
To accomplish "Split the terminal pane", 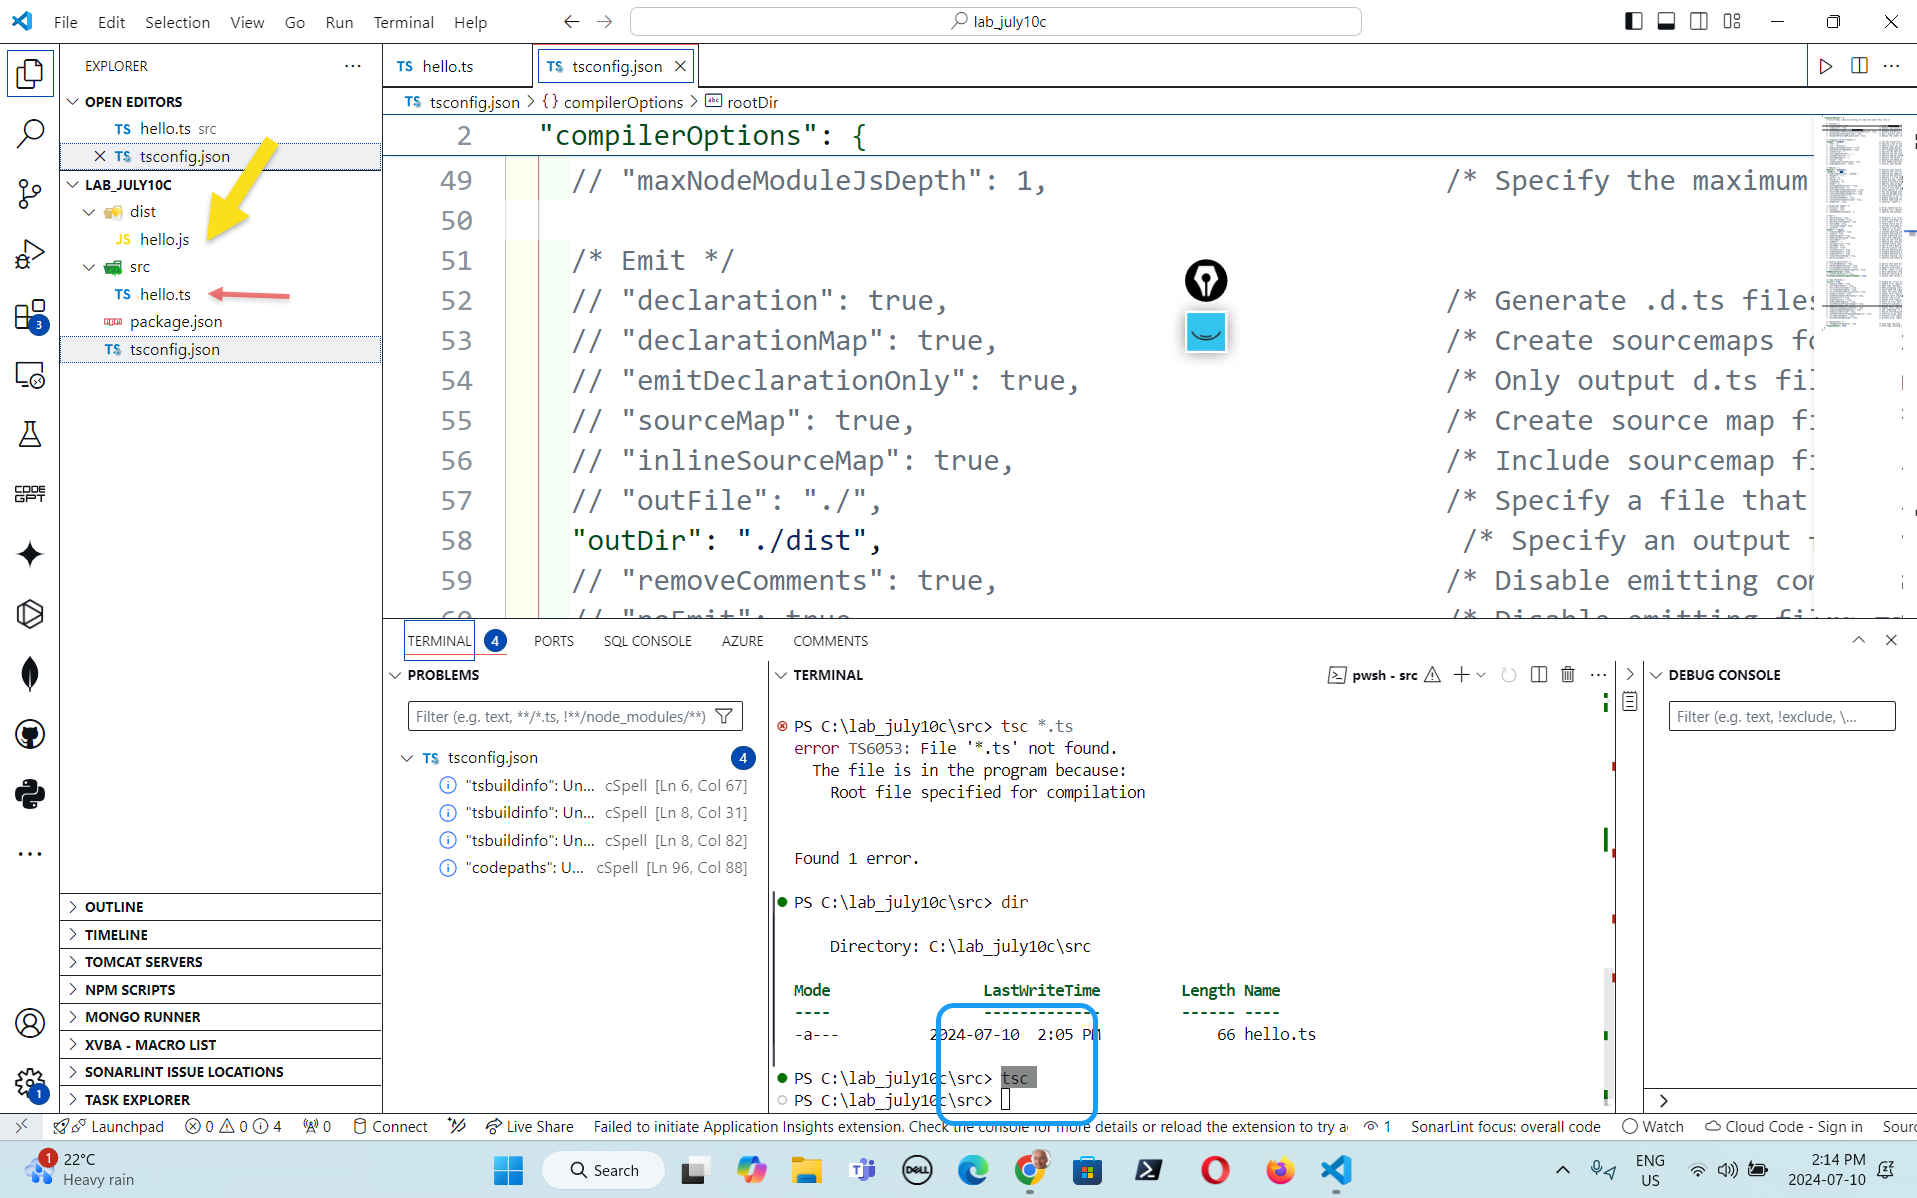I will pyautogui.click(x=1539, y=675).
